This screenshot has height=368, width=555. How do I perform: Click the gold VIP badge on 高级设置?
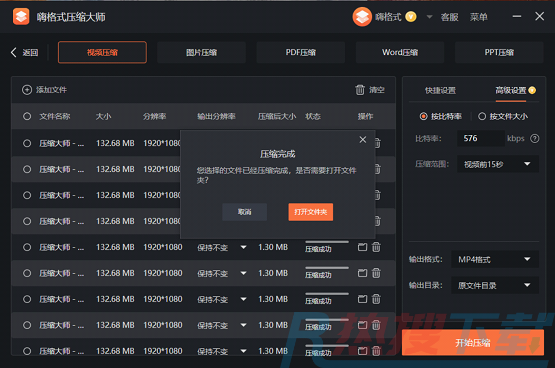(532, 90)
